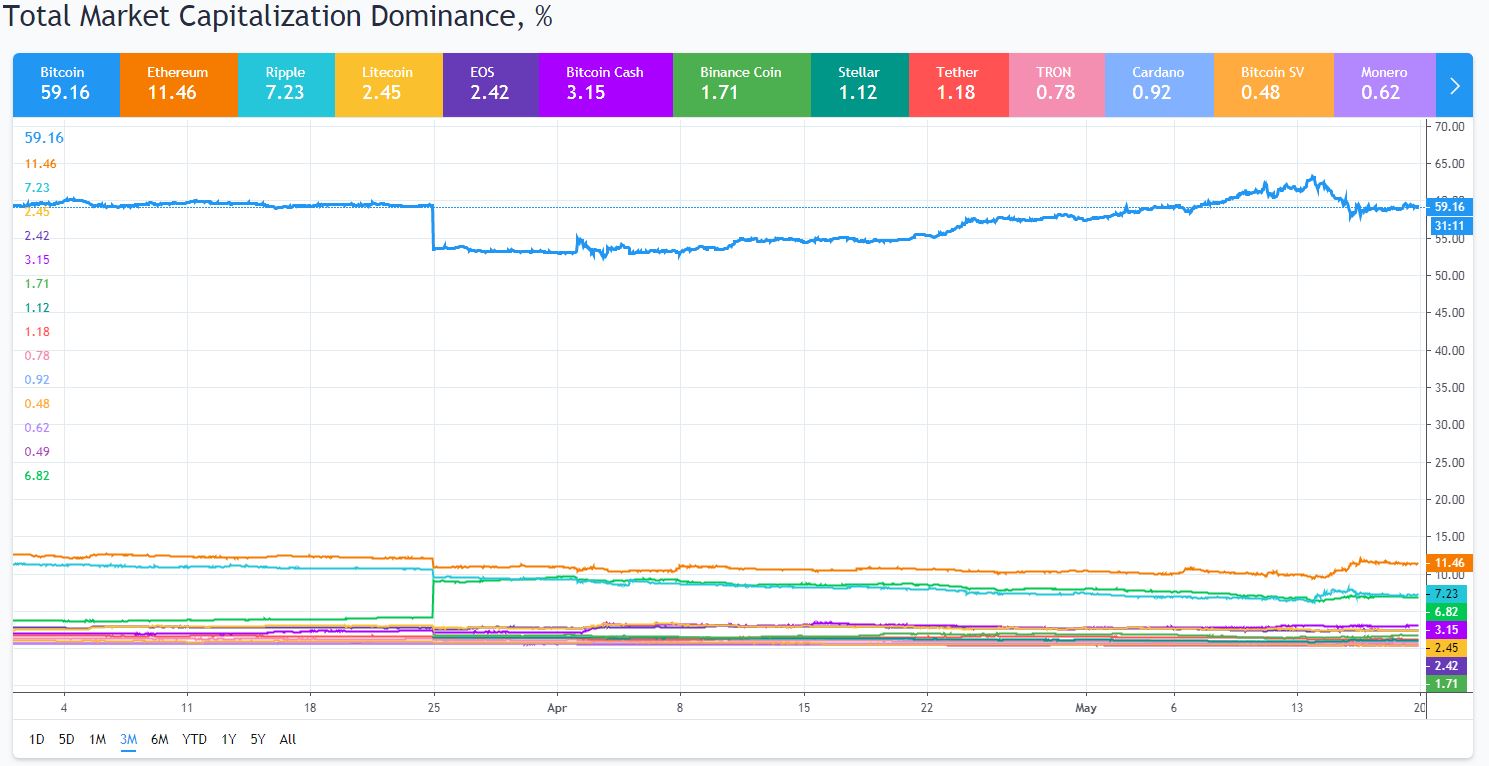Select the All time range
1489x766 pixels.
pyautogui.click(x=288, y=740)
